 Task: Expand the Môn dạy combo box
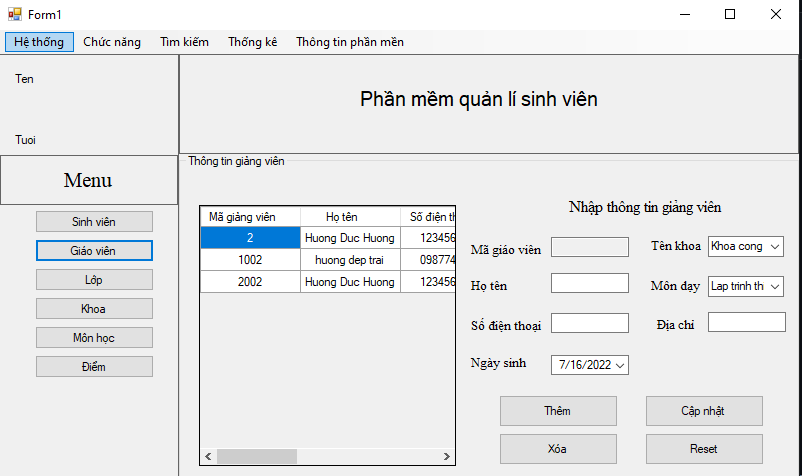[775, 286]
